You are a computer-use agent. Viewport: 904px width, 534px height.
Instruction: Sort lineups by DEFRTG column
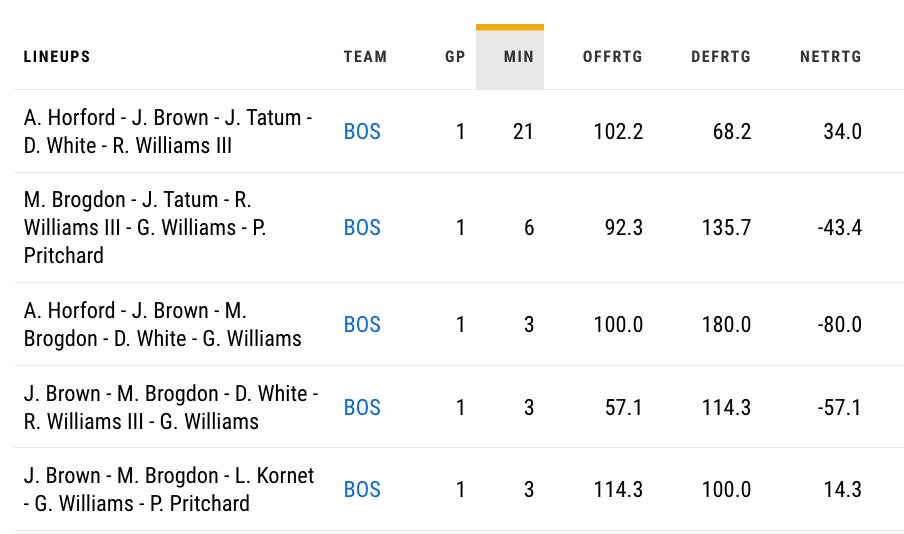[721, 57]
